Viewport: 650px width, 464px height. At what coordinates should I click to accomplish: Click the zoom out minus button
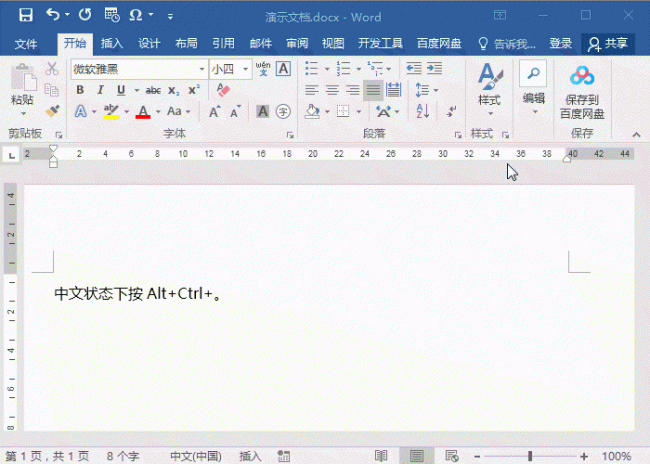[477, 457]
